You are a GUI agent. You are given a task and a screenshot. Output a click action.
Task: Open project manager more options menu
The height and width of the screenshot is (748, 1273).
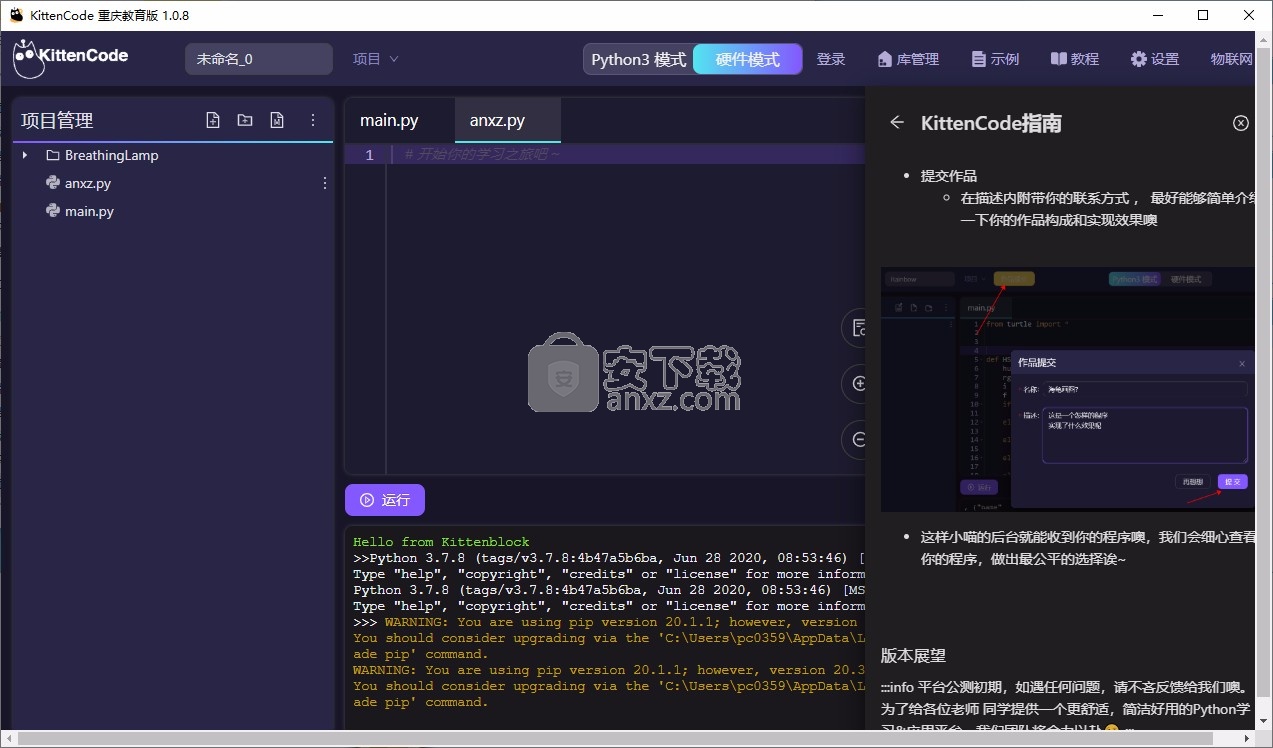312,120
